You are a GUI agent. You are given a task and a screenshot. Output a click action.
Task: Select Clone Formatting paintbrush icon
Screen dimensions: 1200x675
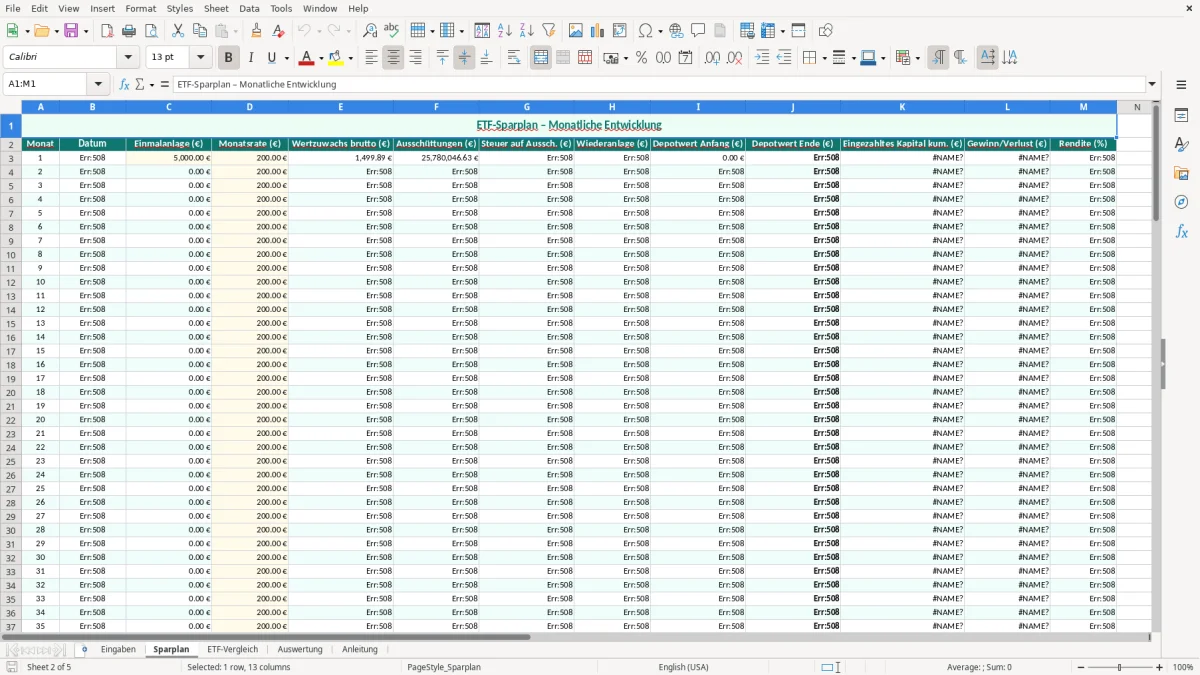(256, 31)
